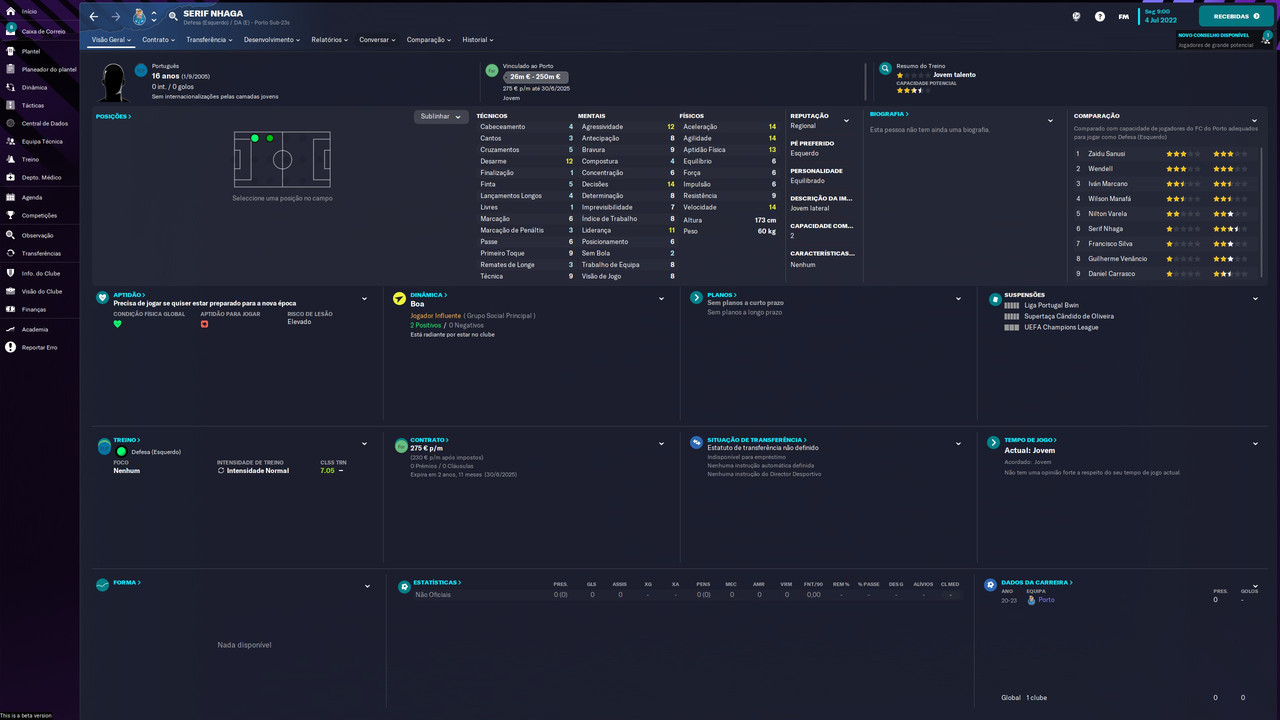
Task: Click the Treino sidebar icon
Action: [11, 159]
